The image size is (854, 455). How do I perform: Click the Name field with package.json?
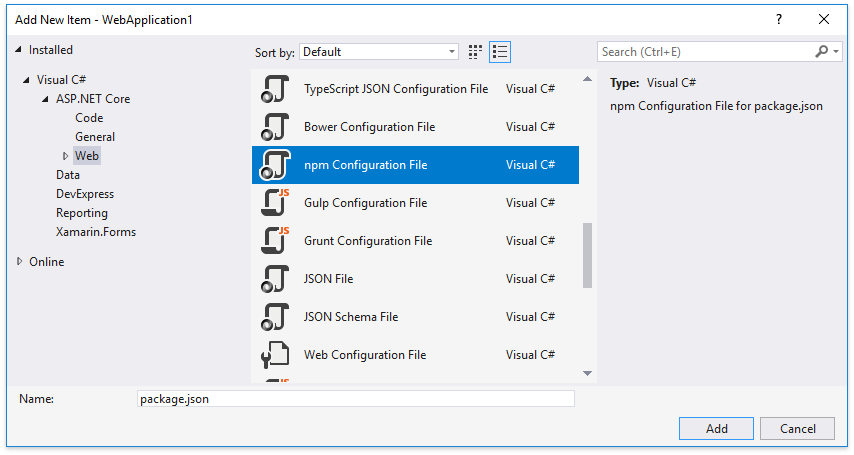pos(356,399)
